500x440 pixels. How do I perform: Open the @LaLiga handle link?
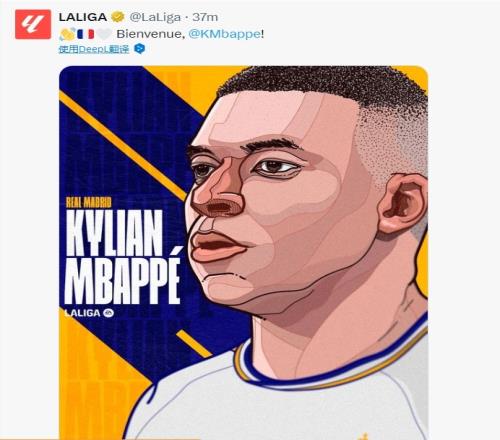pos(155,17)
